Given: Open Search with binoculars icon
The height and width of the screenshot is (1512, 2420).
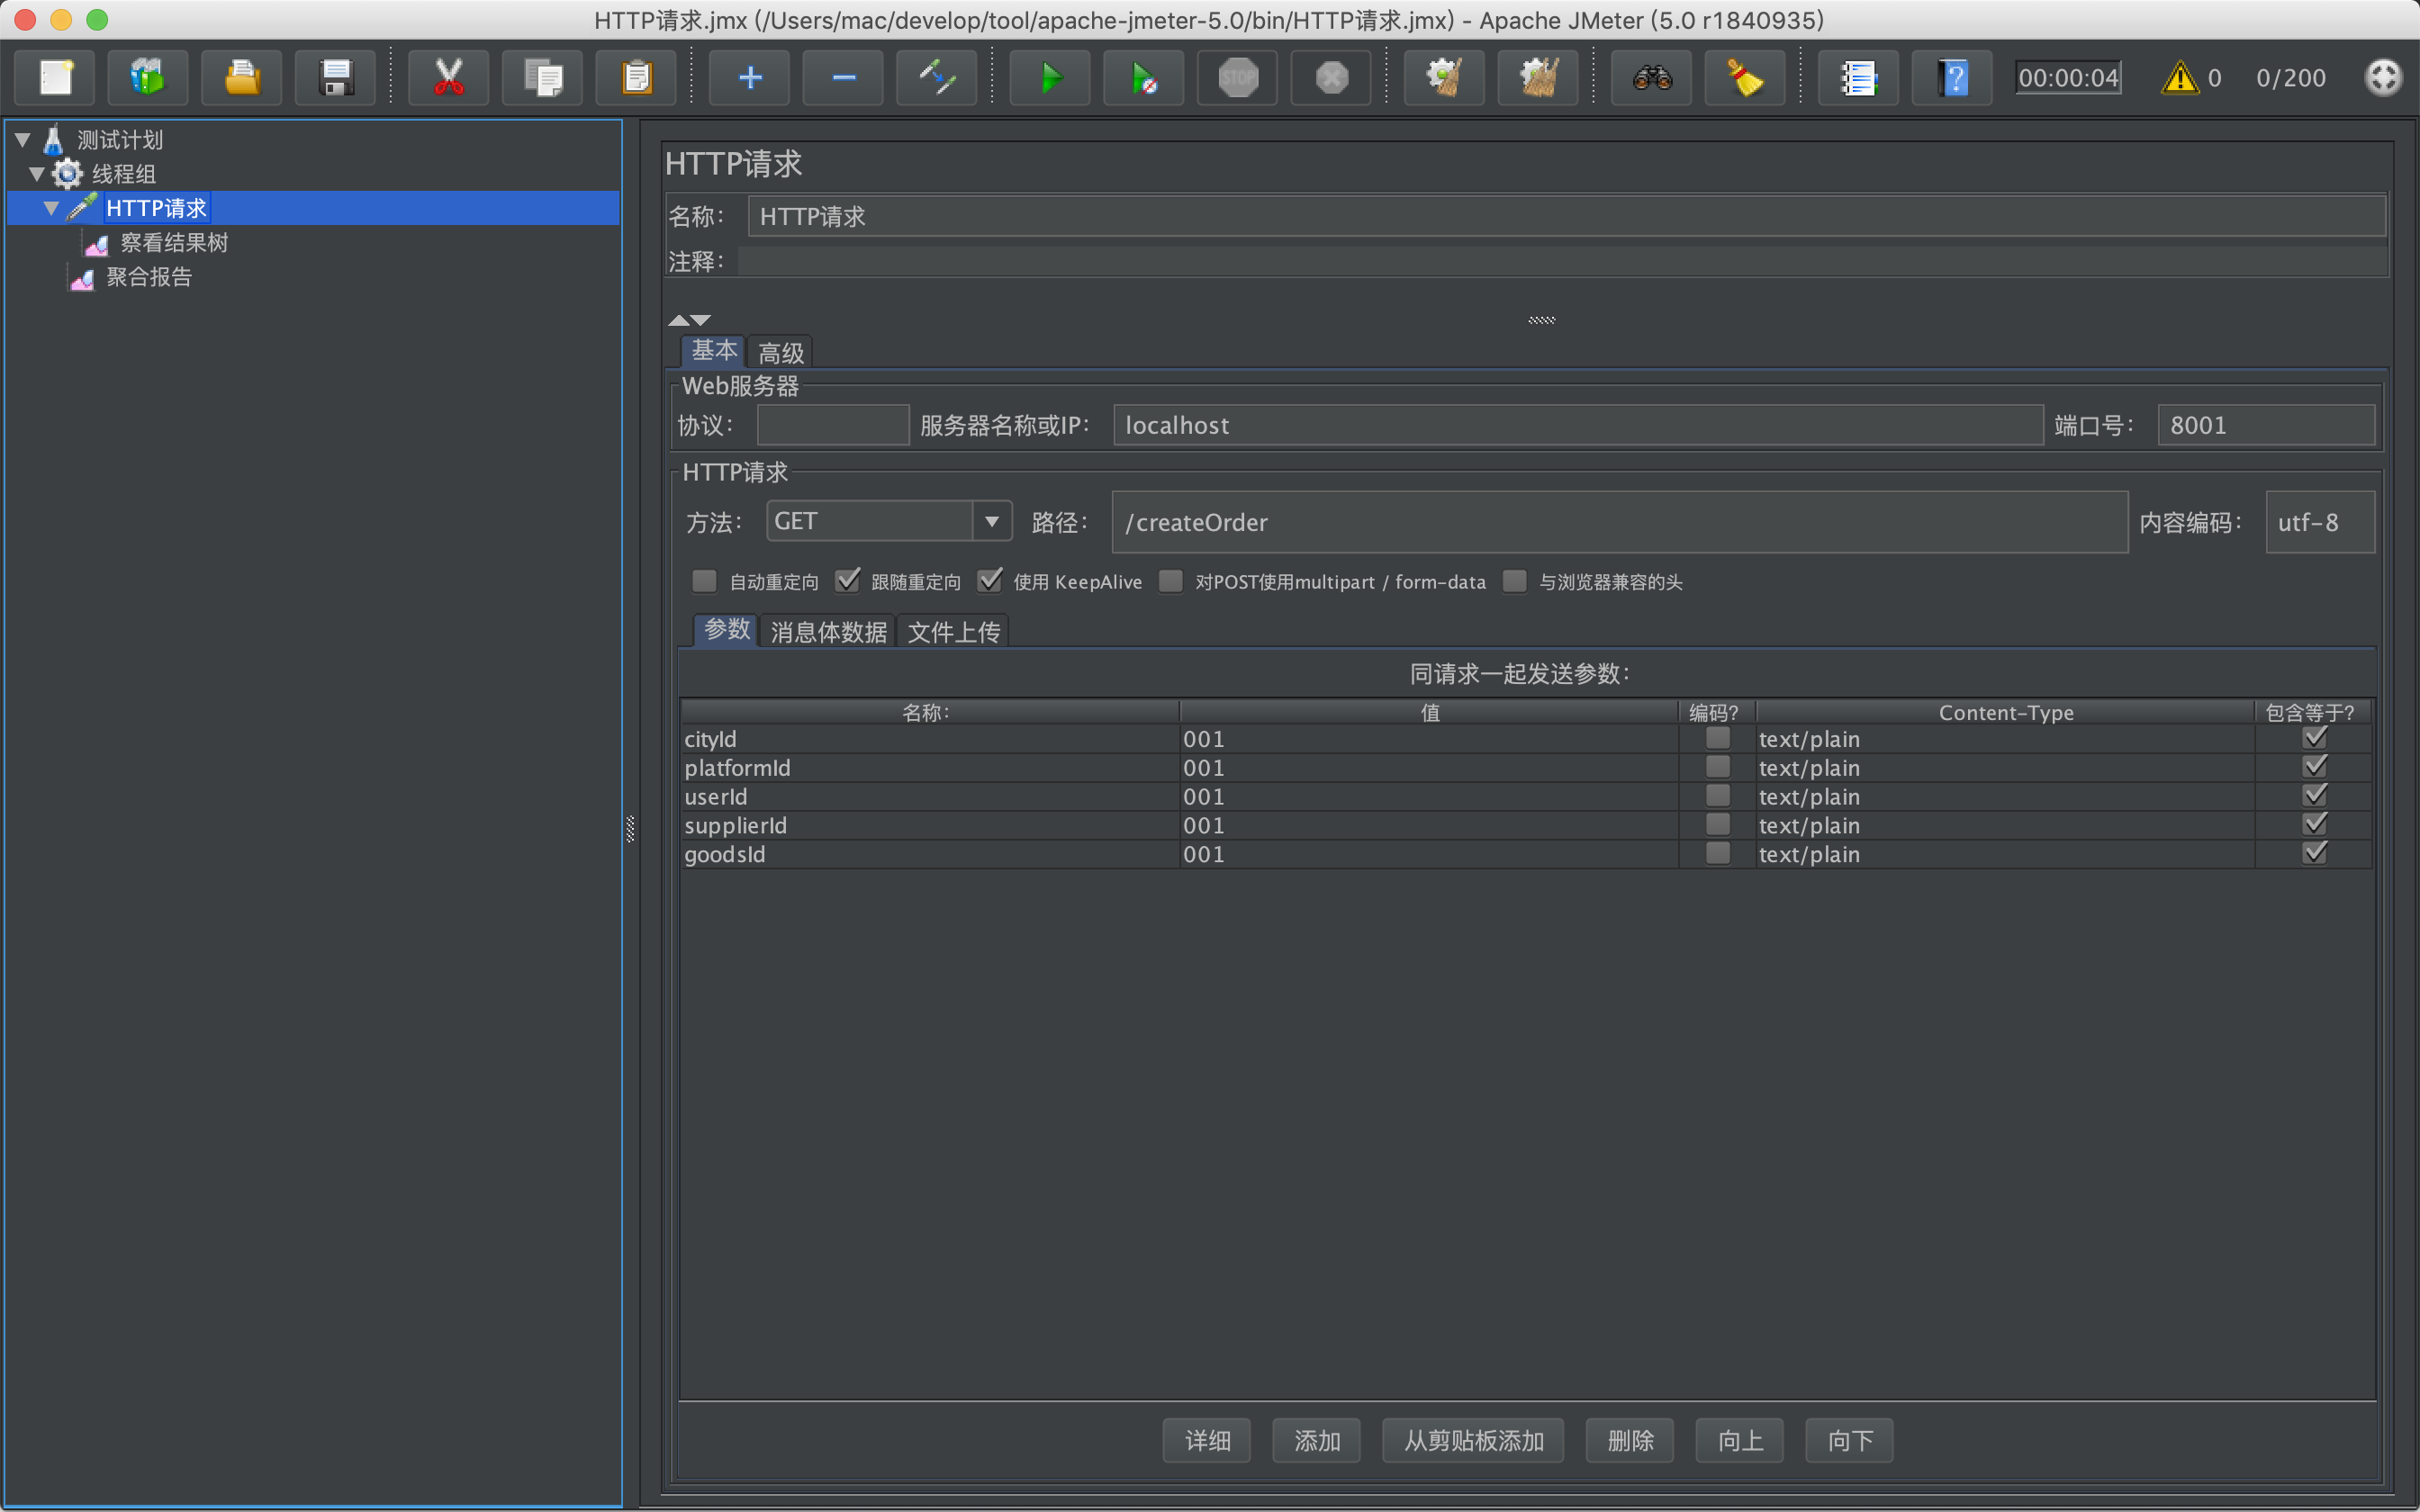Looking at the screenshot, I should [1652, 77].
